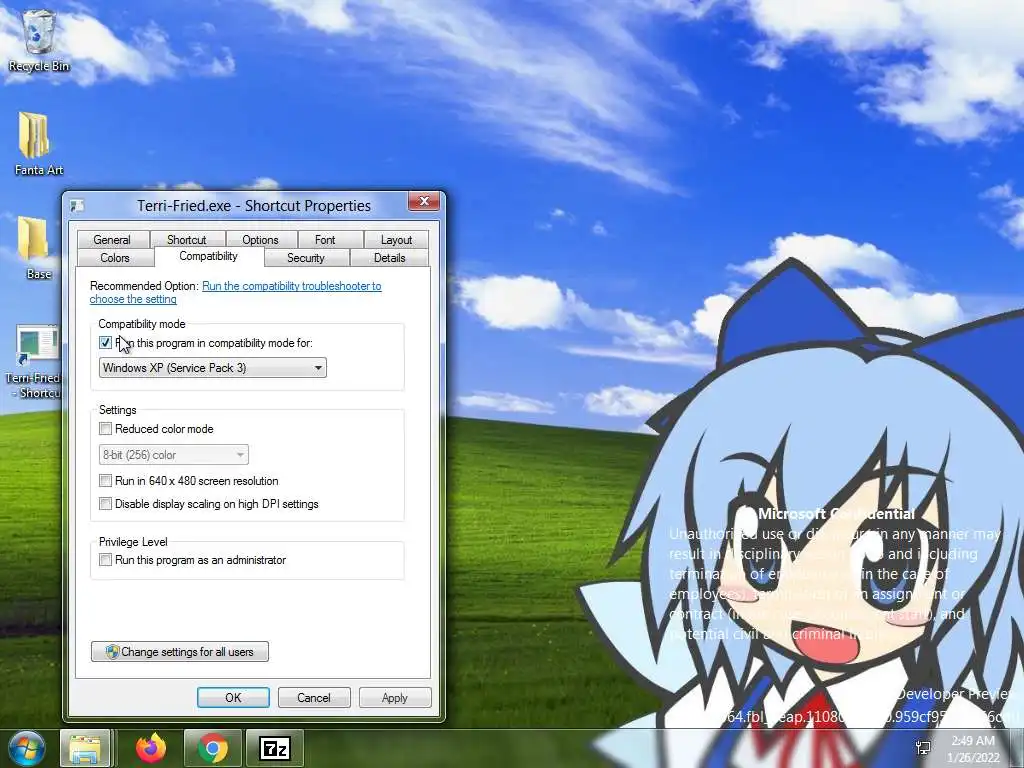The height and width of the screenshot is (768, 1024).
Task: Switch to the General tab
Action: pyautogui.click(x=112, y=240)
